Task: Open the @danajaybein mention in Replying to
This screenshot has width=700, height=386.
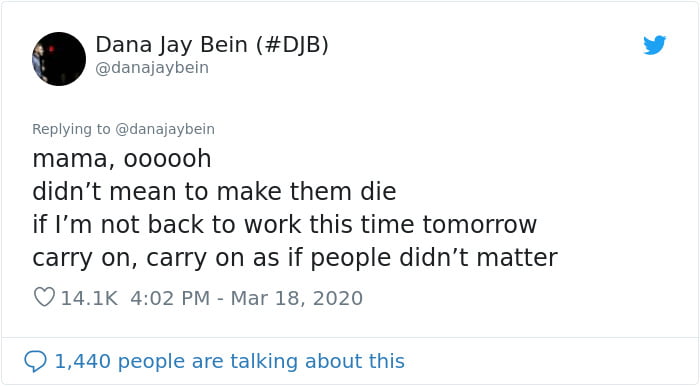Action: pyautogui.click(x=165, y=129)
